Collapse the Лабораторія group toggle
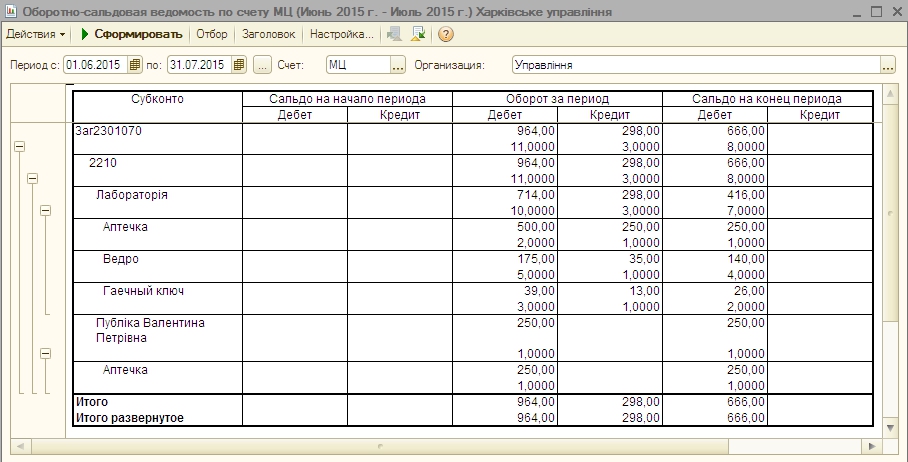The height and width of the screenshot is (462, 908). [45, 211]
